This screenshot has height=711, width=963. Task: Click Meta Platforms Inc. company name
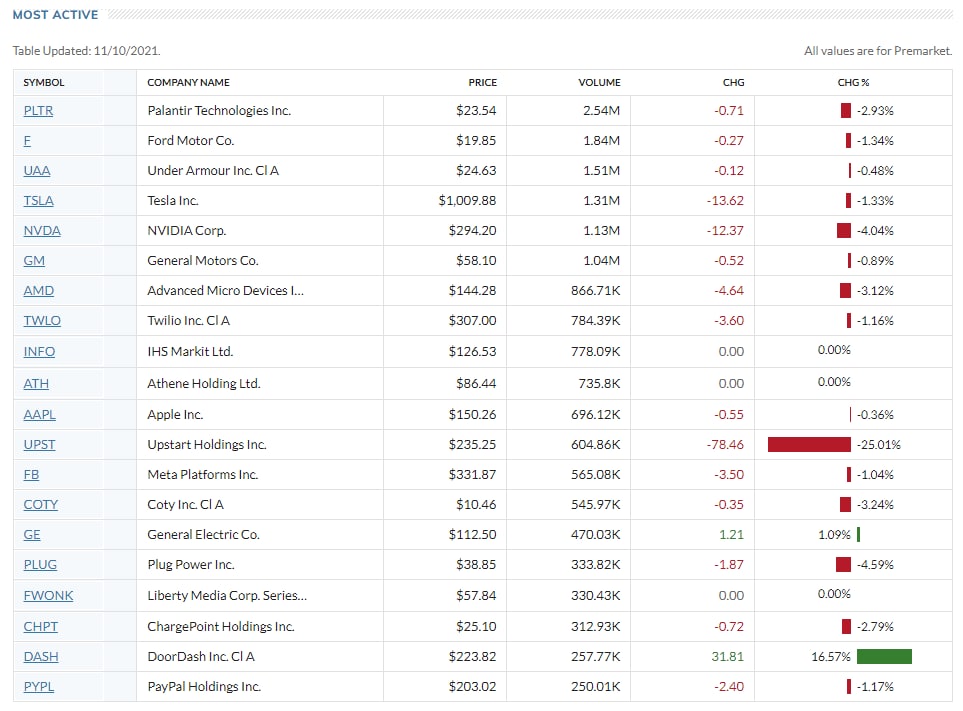point(203,475)
